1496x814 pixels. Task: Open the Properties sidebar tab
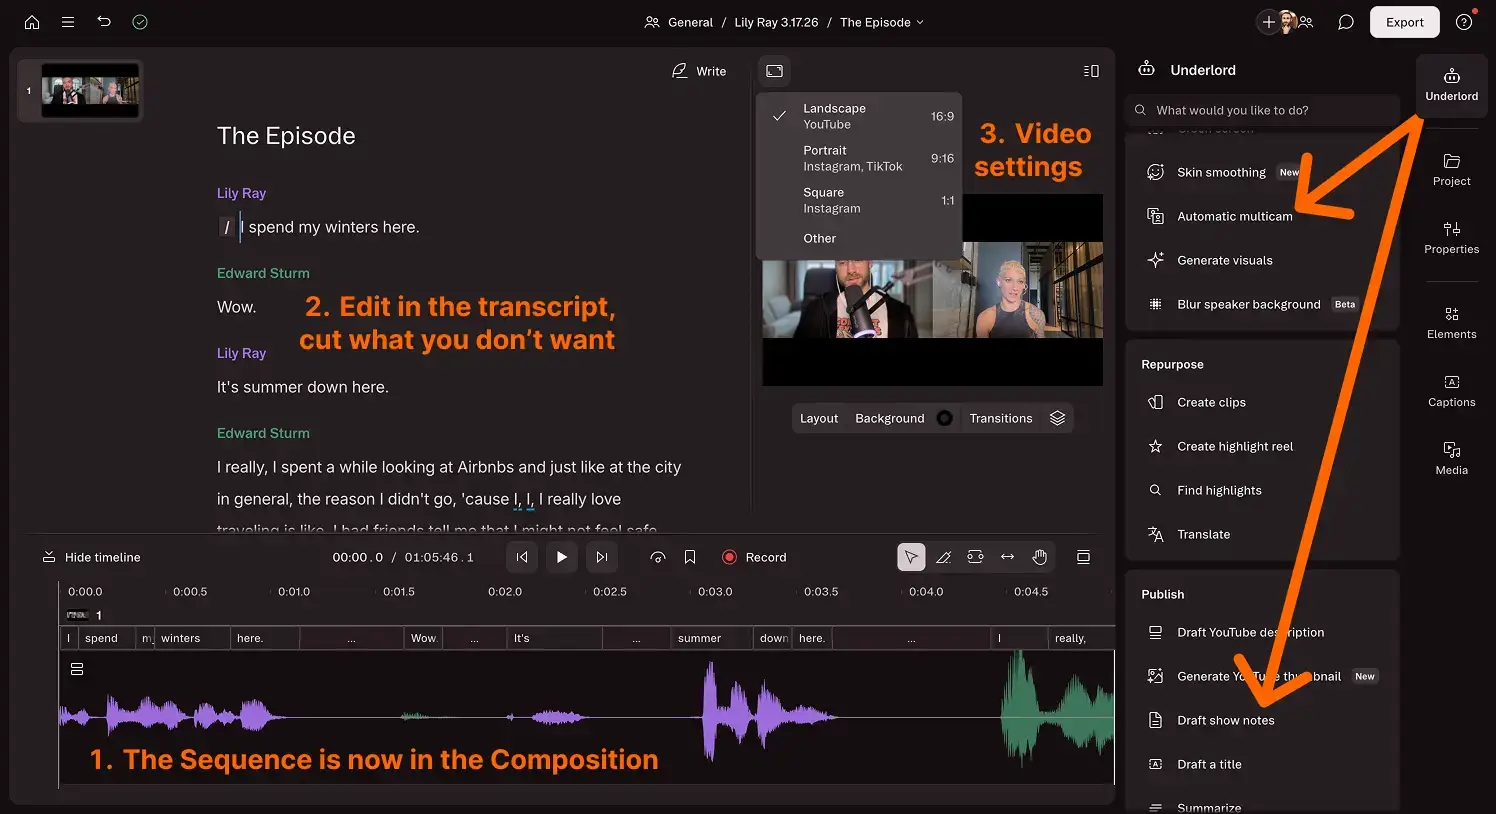[1451, 238]
